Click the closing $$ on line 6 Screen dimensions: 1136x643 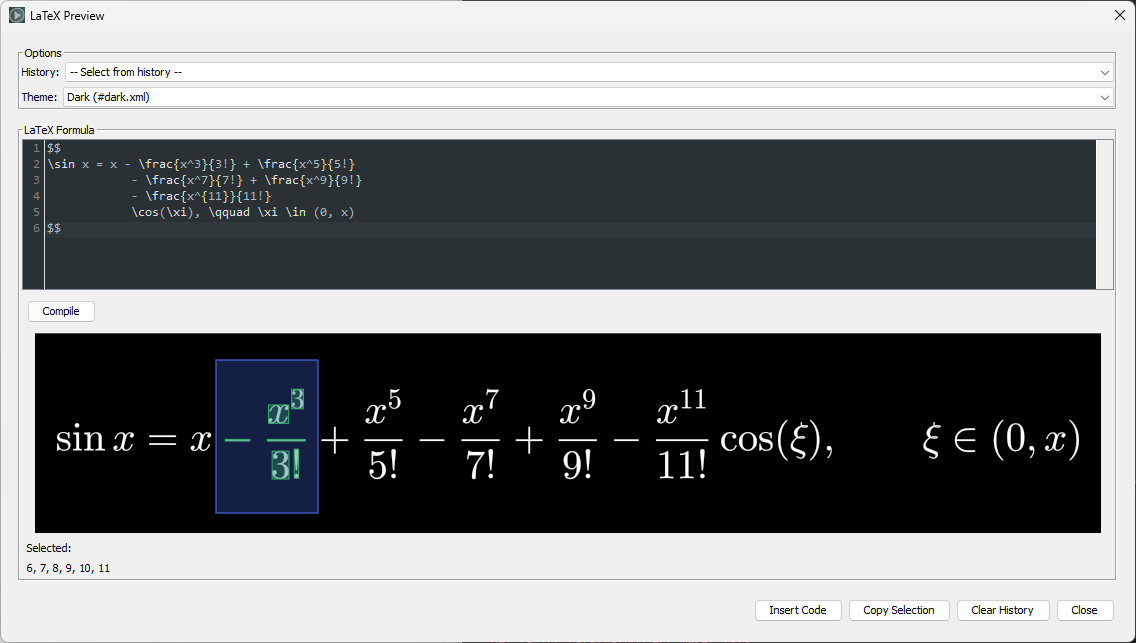pos(54,228)
